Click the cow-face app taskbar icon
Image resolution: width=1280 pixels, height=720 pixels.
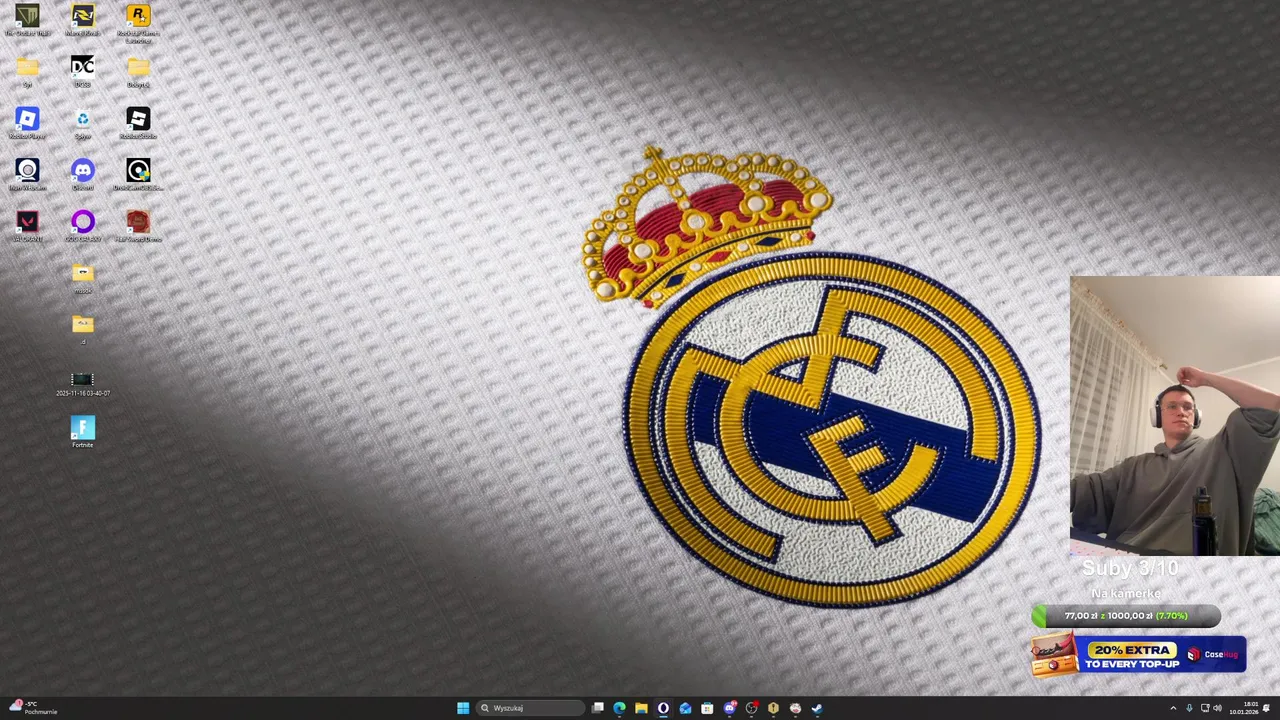795,708
